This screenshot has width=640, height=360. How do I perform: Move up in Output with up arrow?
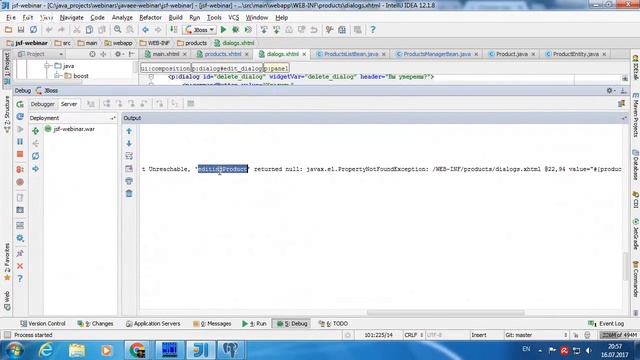[x=129, y=131]
